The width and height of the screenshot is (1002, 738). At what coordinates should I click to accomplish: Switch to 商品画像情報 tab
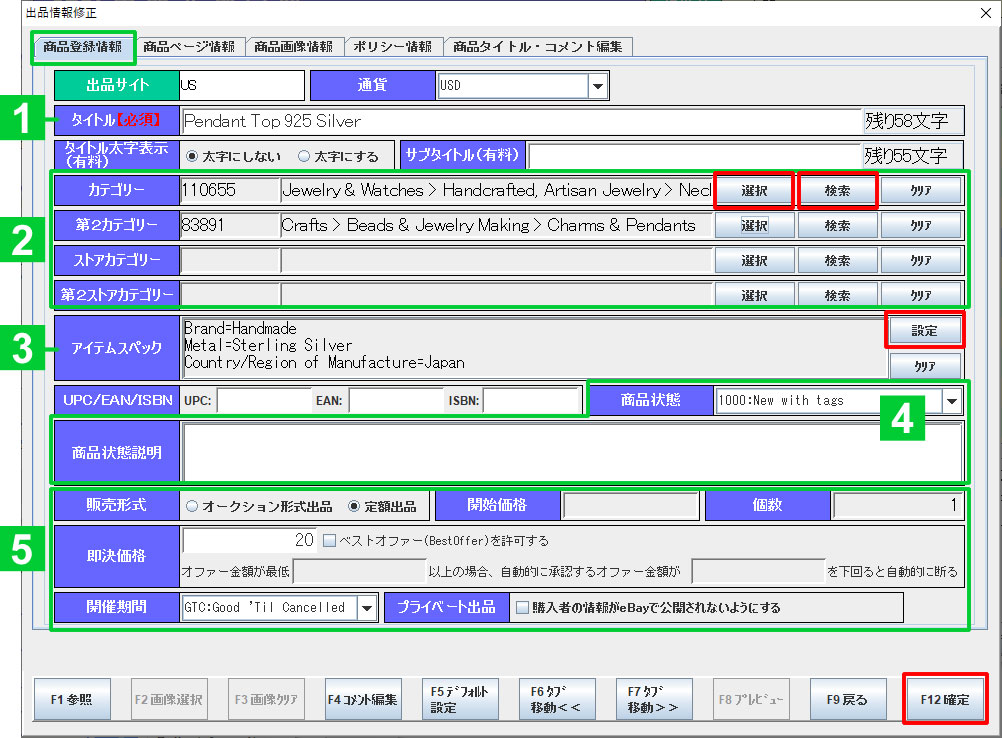tap(293, 46)
